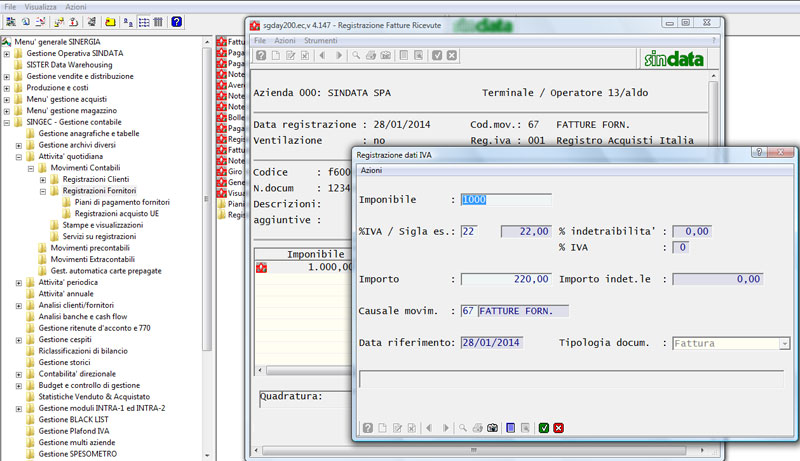Click horizontal scrollbar of Registrazione Fatture window
800x461 pixels.
tap(473, 450)
